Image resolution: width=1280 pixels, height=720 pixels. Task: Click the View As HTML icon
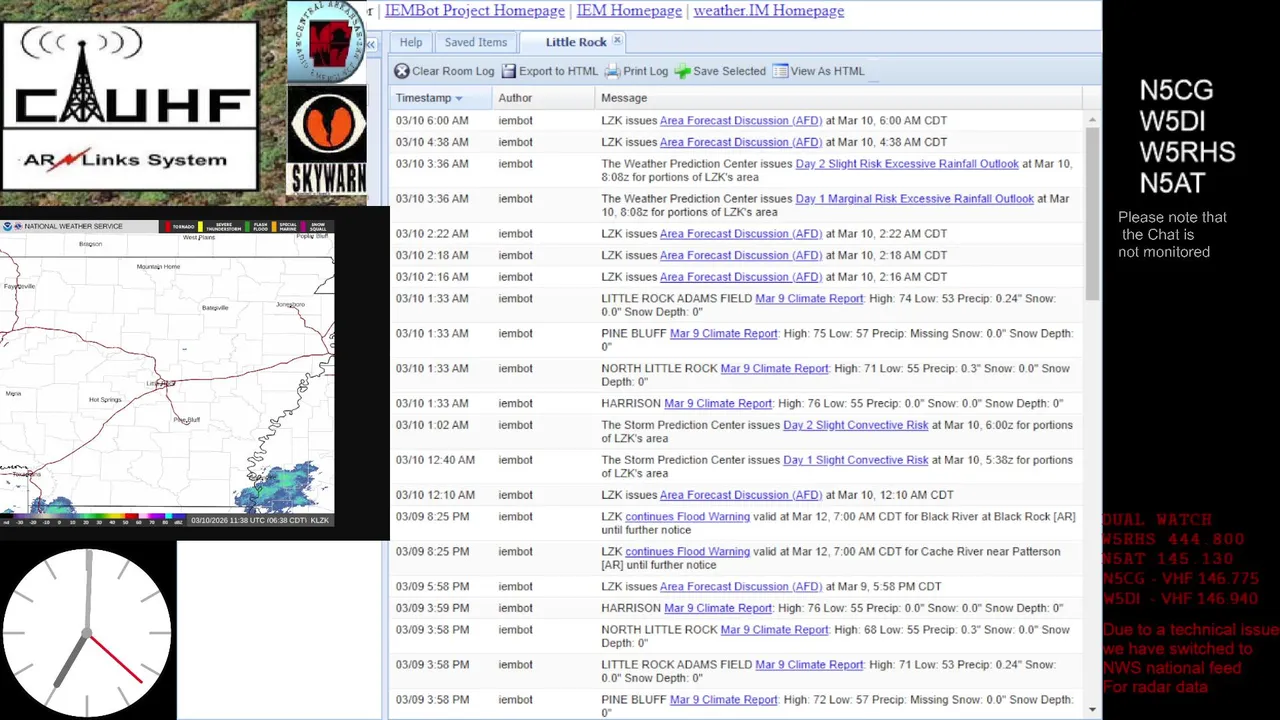click(780, 71)
